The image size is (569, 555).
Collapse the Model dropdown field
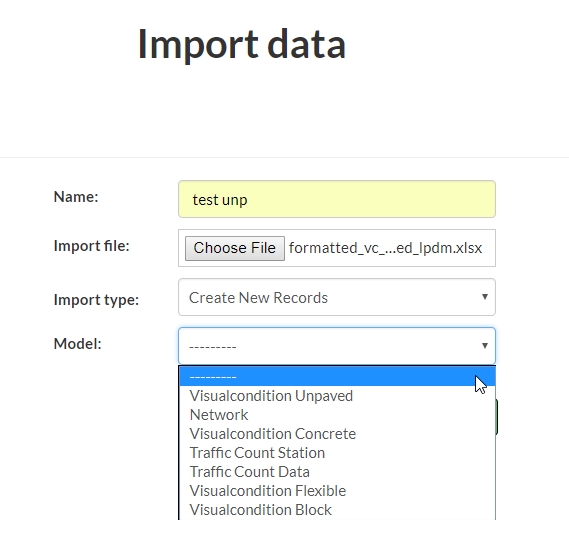(x=337, y=346)
